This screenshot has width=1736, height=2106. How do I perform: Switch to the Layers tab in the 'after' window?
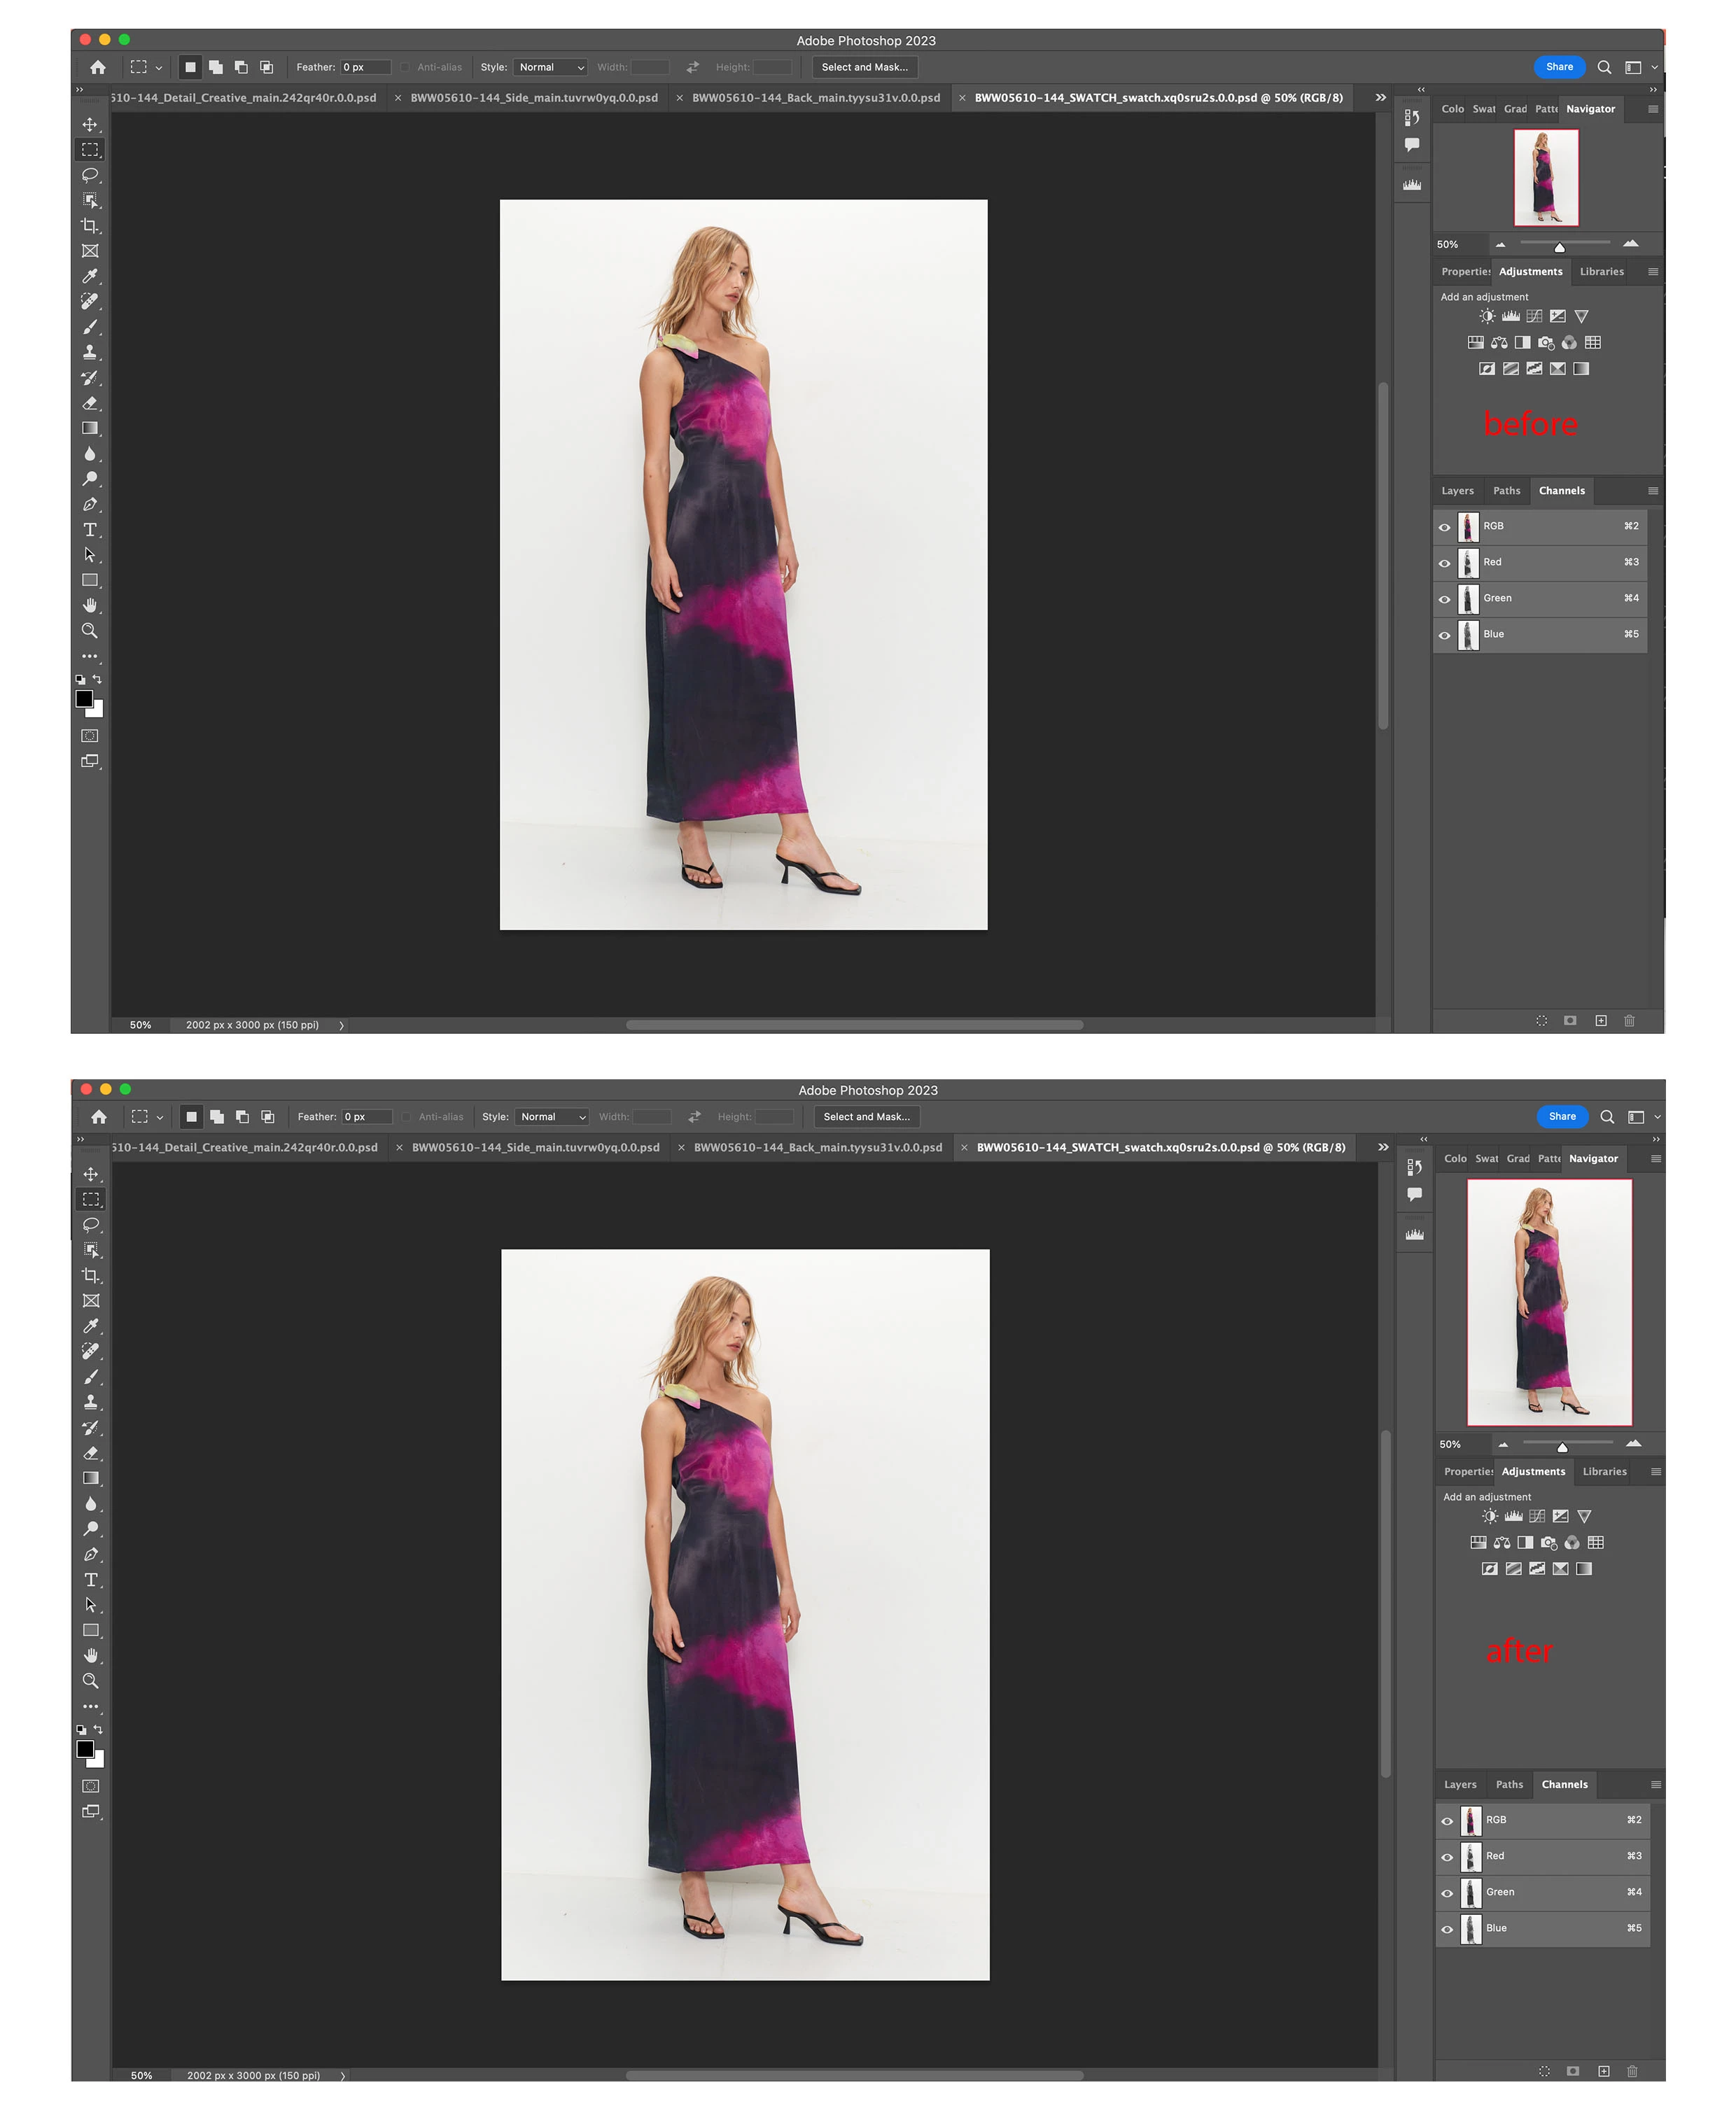point(1460,1784)
